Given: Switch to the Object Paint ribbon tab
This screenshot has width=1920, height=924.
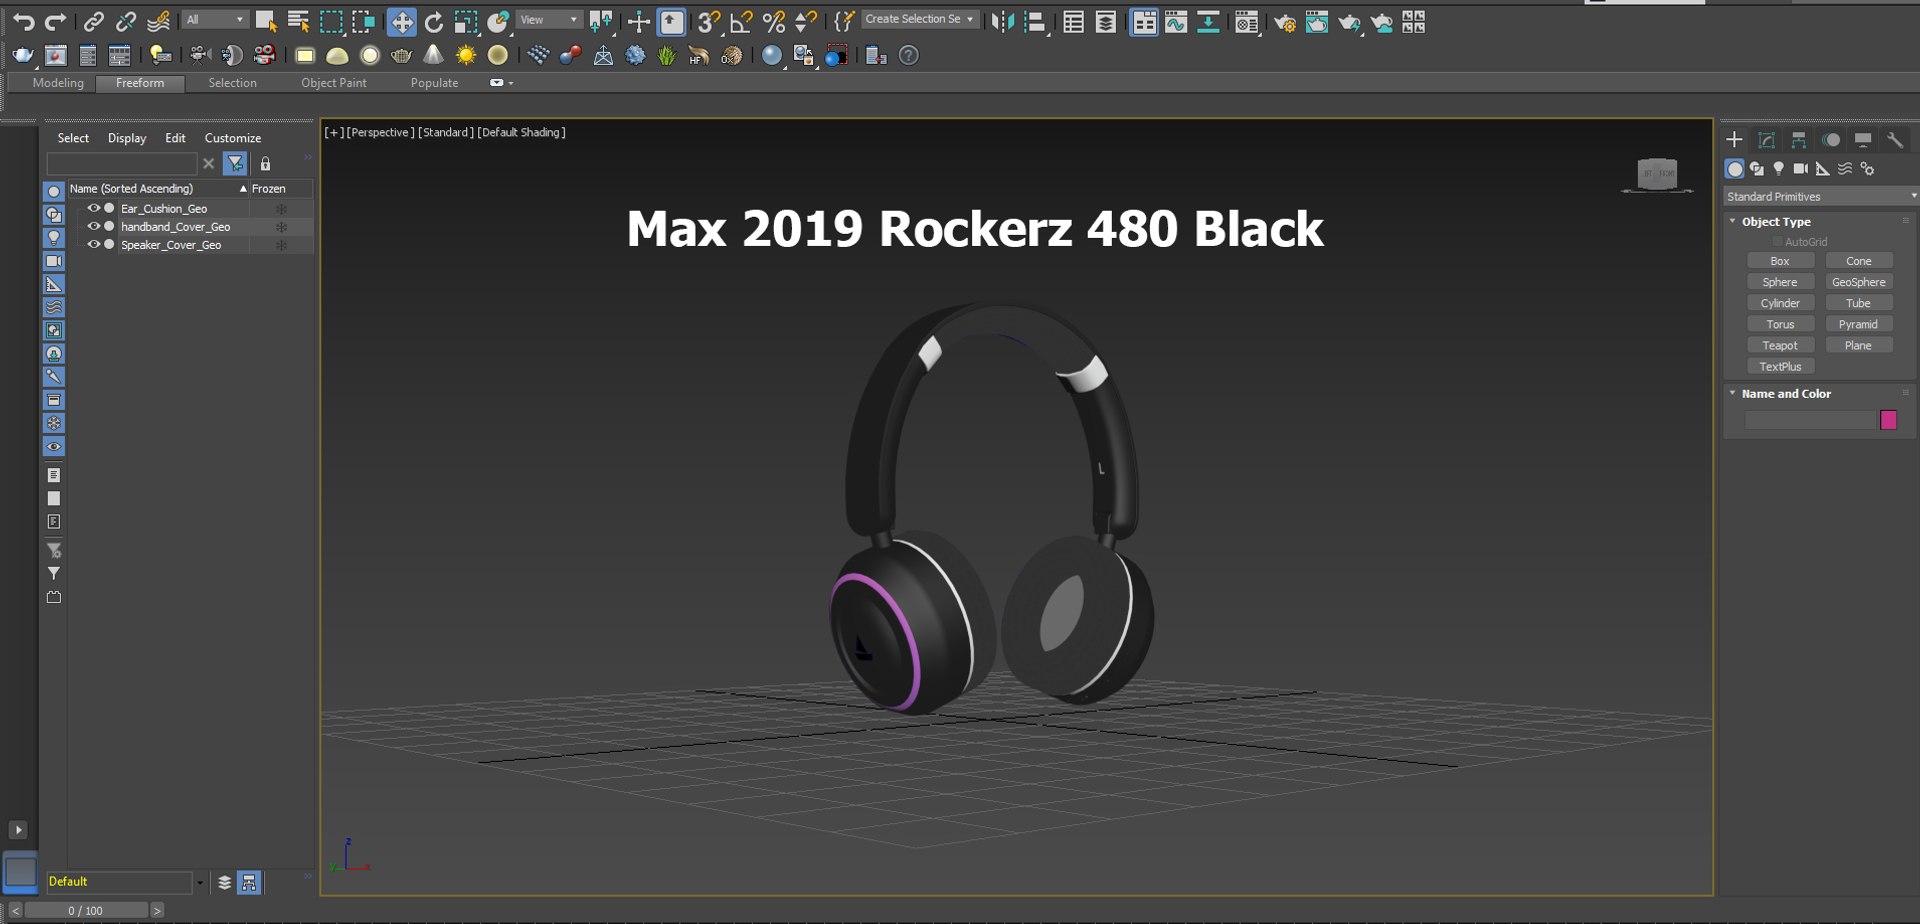Looking at the screenshot, I should coord(334,83).
